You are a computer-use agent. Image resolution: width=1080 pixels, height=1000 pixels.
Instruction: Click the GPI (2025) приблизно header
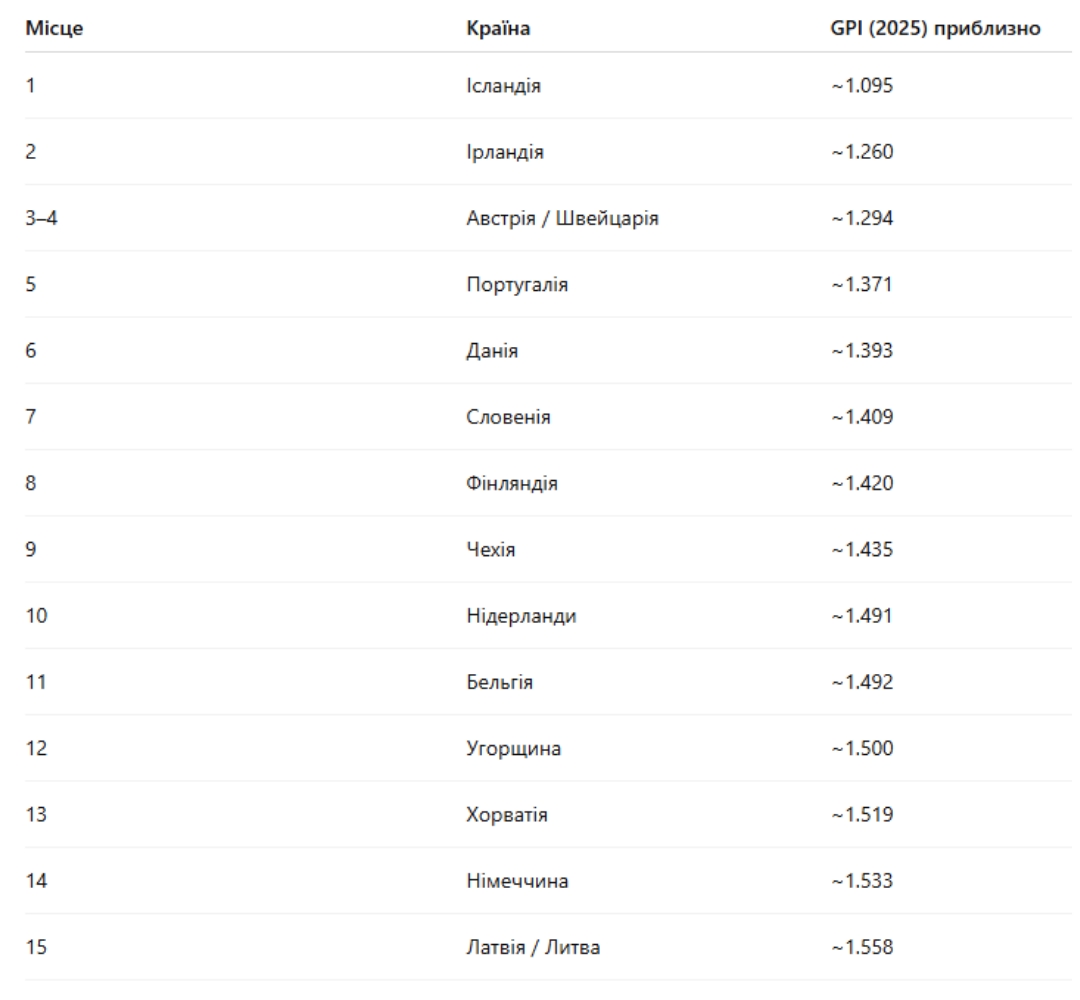click(935, 28)
